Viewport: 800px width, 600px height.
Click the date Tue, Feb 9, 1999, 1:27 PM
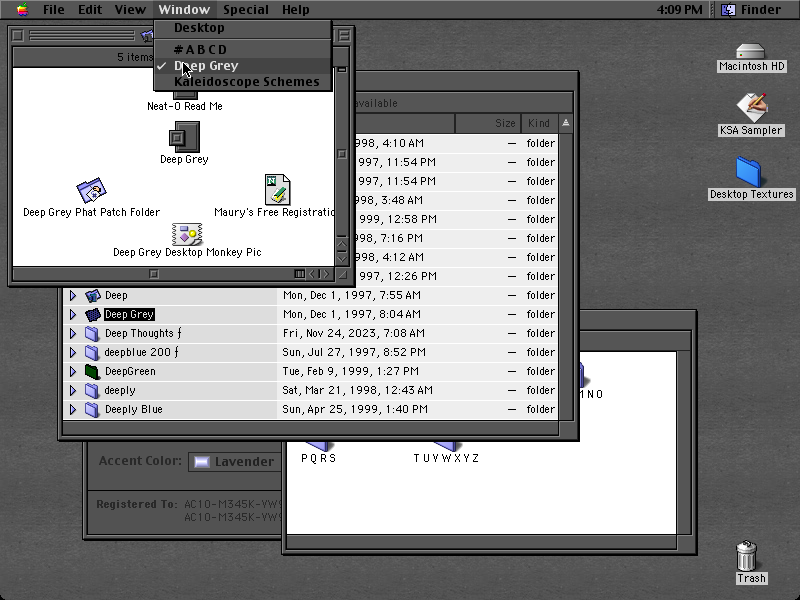[x=351, y=371]
